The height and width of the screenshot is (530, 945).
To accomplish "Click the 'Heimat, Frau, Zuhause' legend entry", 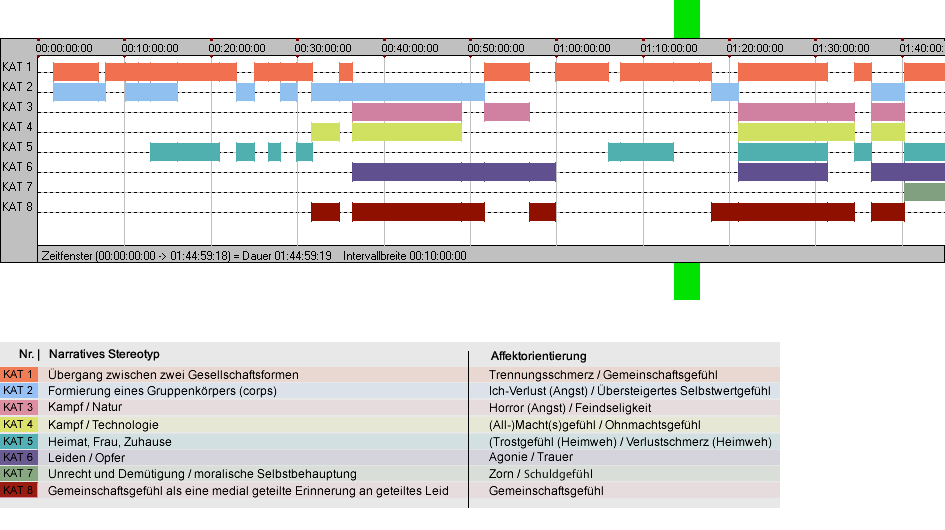I will coord(110,441).
